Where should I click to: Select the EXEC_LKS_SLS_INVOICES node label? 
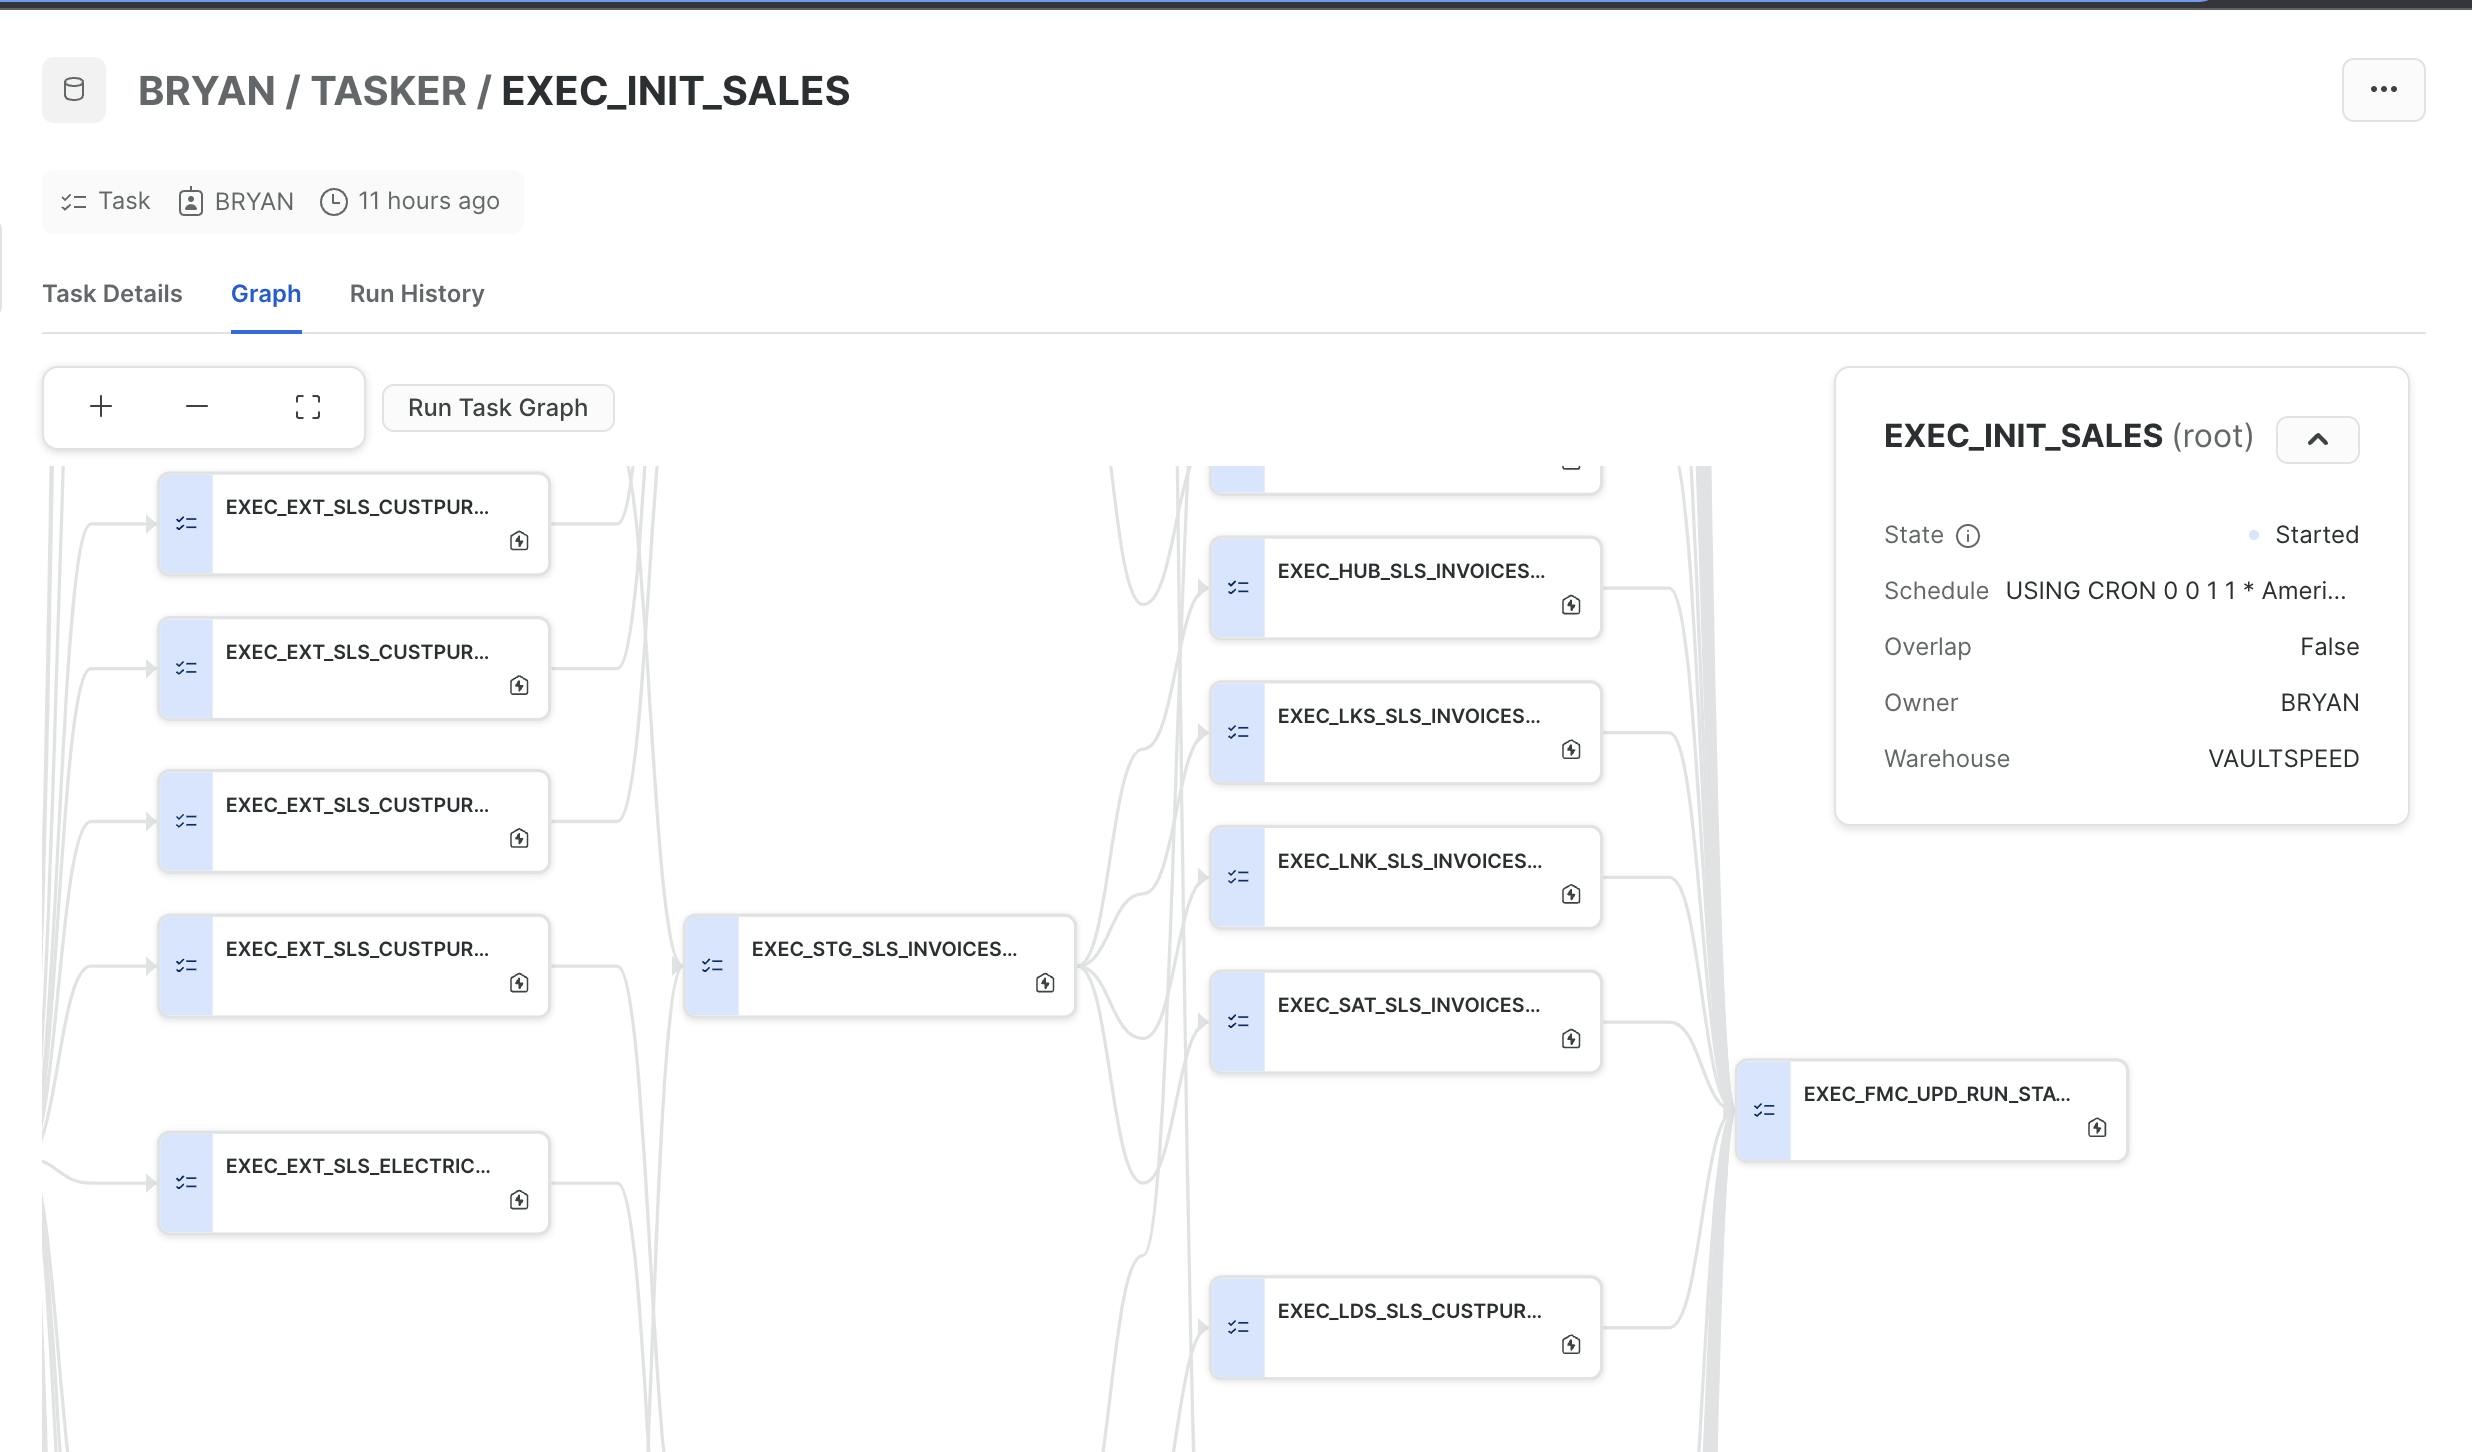pyautogui.click(x=1409, y=716)
